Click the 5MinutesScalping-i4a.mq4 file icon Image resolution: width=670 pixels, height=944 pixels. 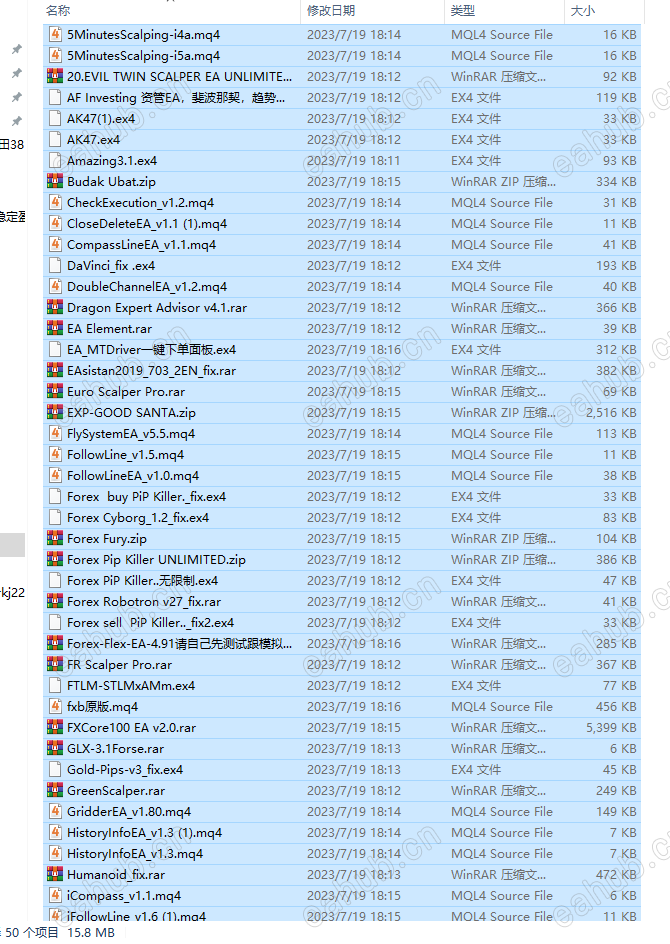pyautogui.click(x=55, y=34)
